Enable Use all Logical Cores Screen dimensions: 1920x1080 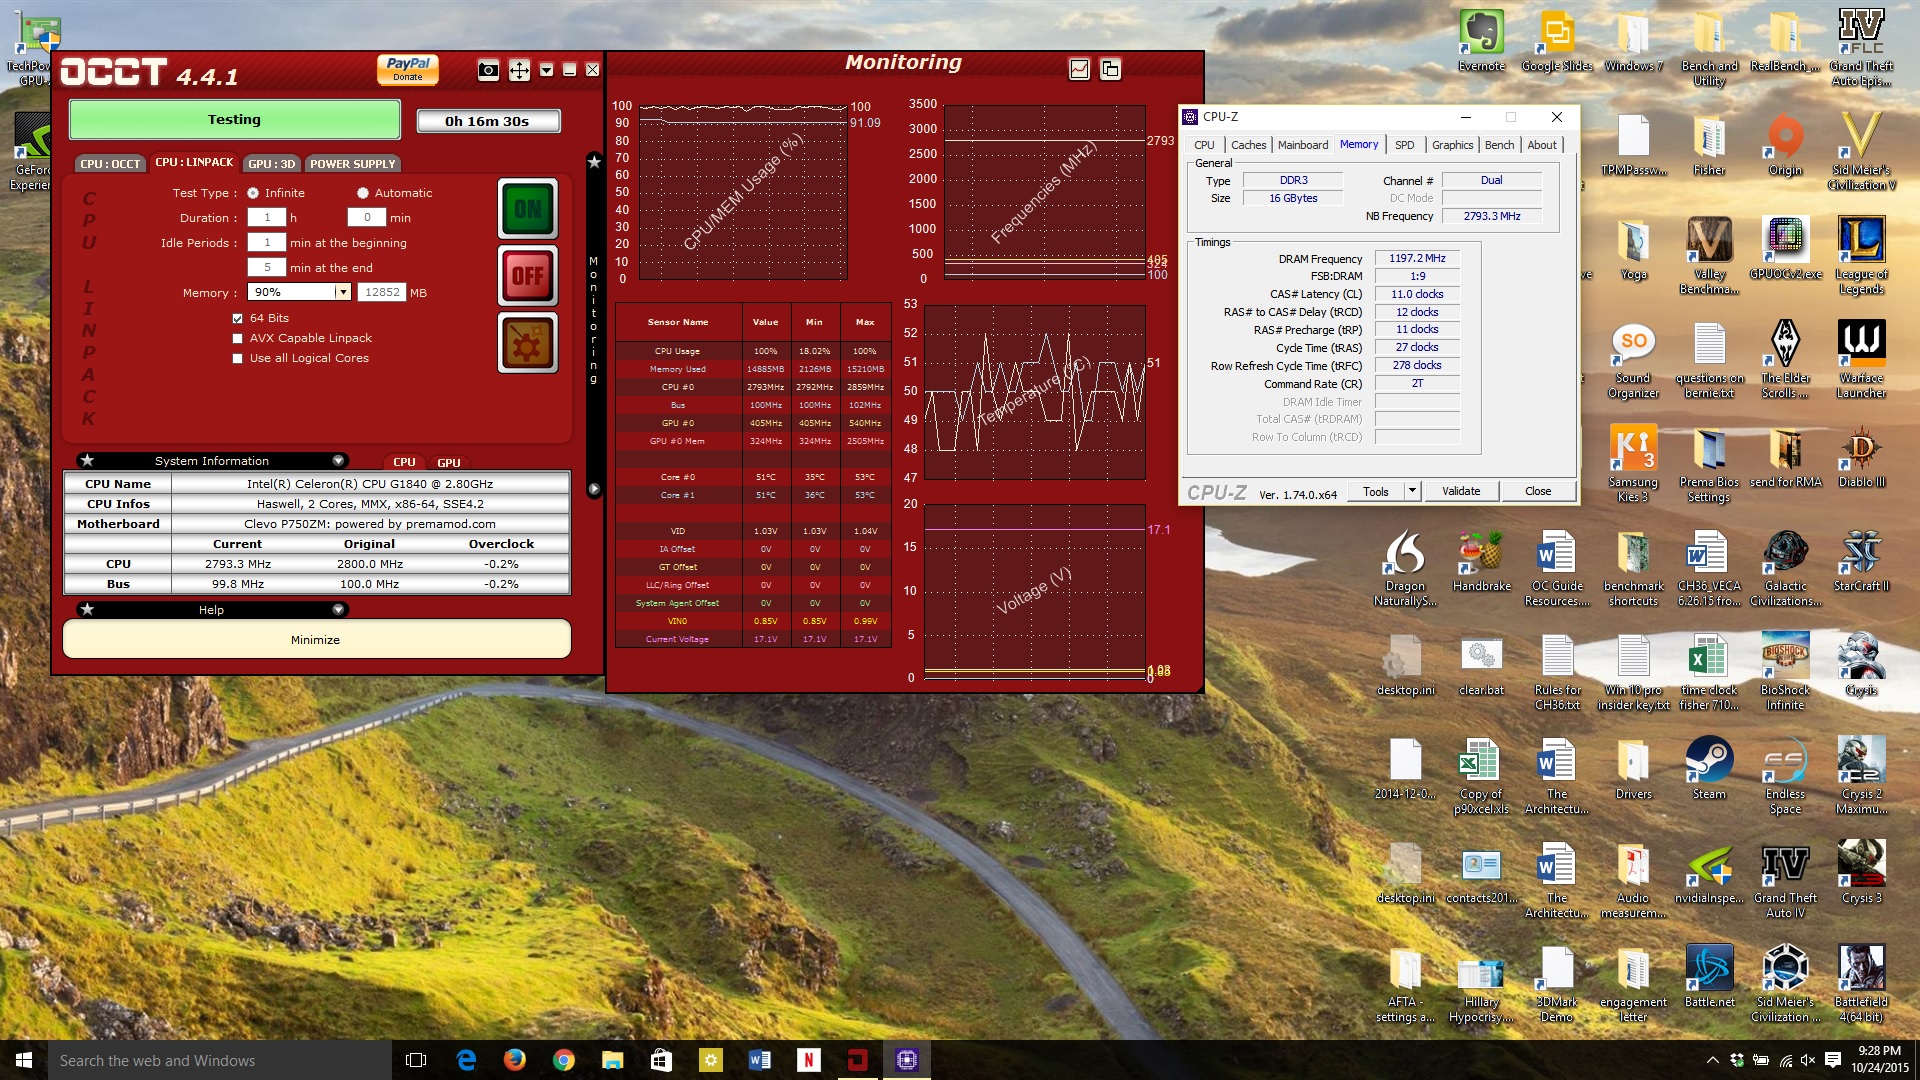click(237, 358)
